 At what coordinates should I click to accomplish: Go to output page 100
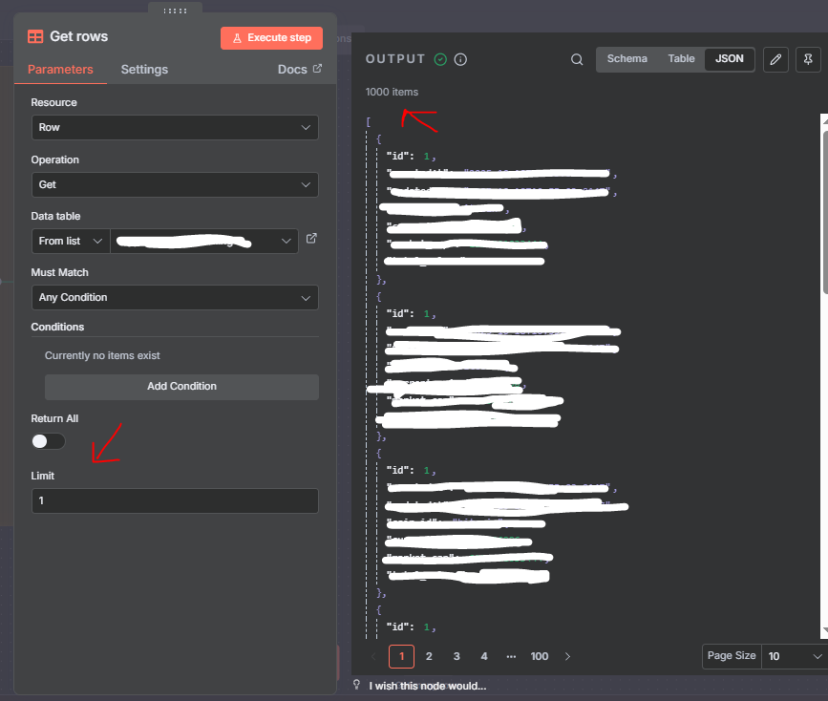pyautogui.click(x=539, y=657)
